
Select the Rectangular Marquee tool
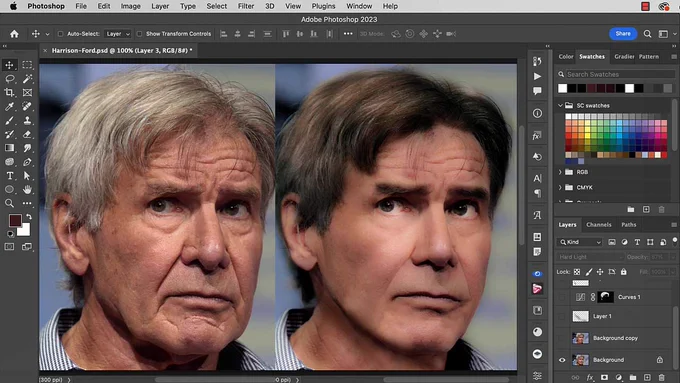pos(27,65)
